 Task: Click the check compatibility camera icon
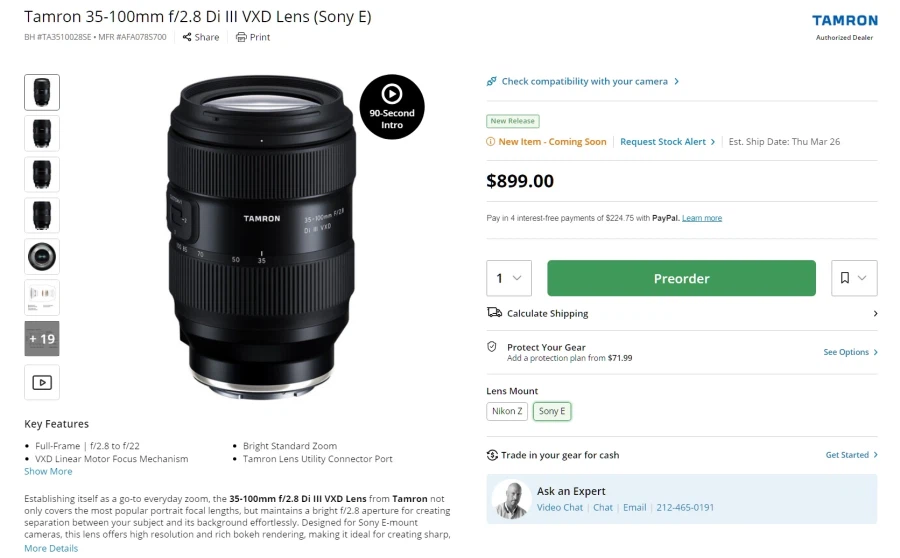tap(492, 82)
